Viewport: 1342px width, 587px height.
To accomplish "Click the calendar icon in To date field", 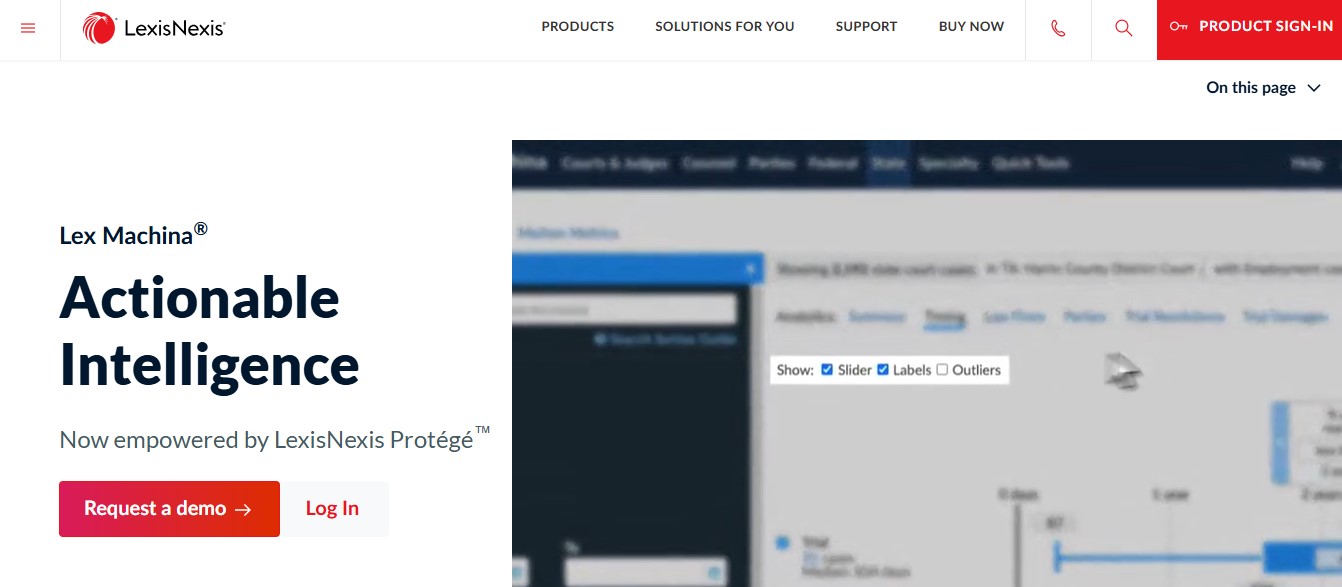I will (714, 573).
